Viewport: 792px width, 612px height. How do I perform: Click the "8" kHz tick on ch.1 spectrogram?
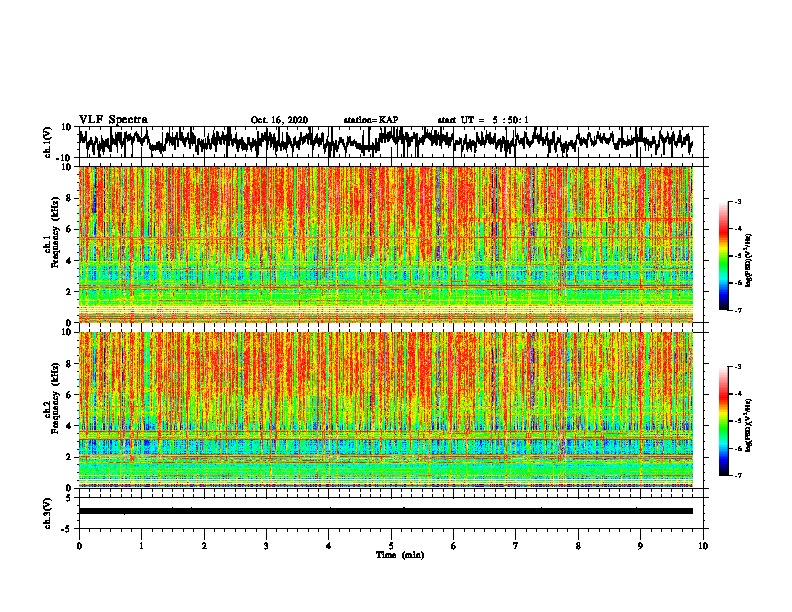pyautogui.click(x=69, y=198)
